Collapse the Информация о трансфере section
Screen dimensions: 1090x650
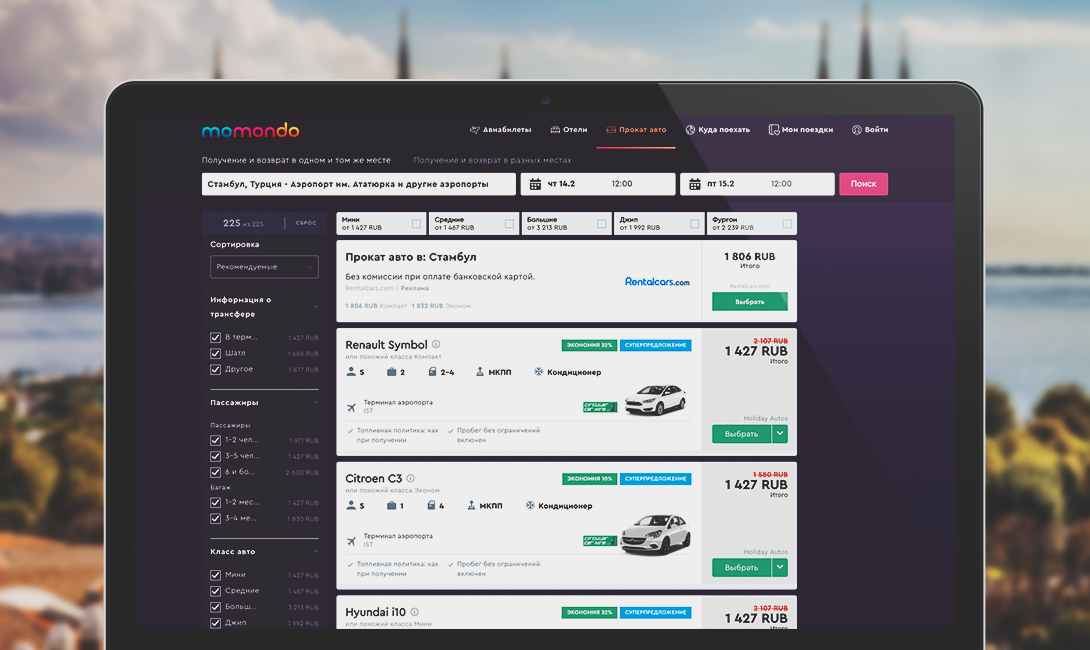(x=316, y=307)
